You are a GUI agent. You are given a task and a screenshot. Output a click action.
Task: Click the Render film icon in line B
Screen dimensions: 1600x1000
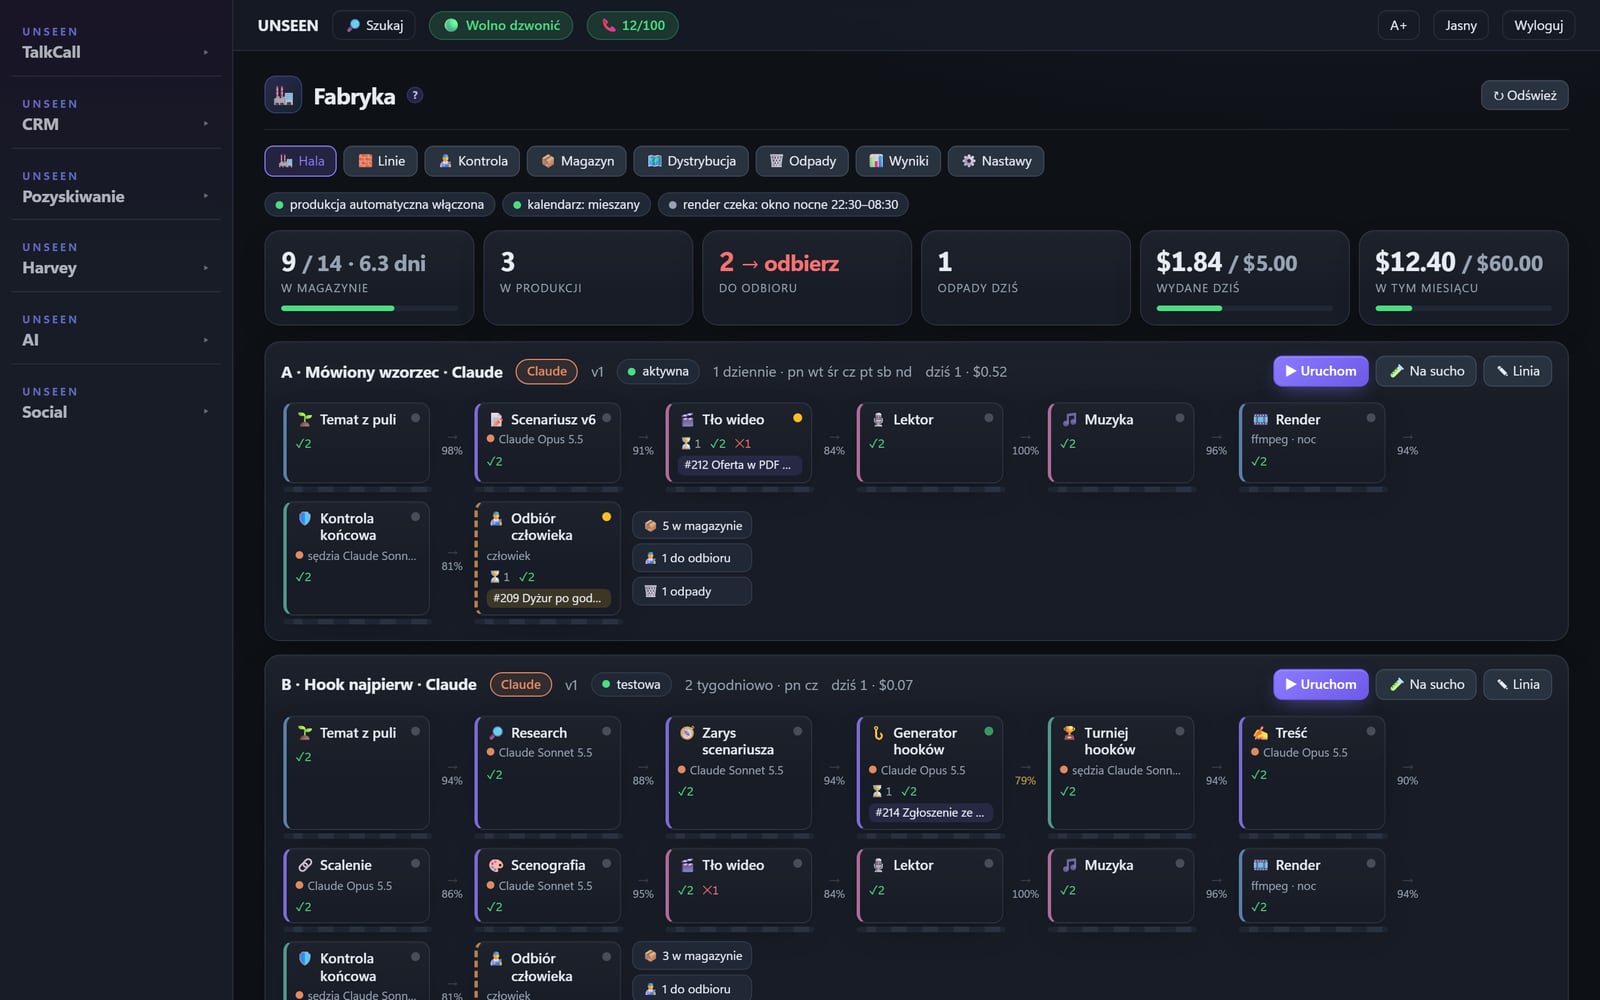[x=1260, y=865]
